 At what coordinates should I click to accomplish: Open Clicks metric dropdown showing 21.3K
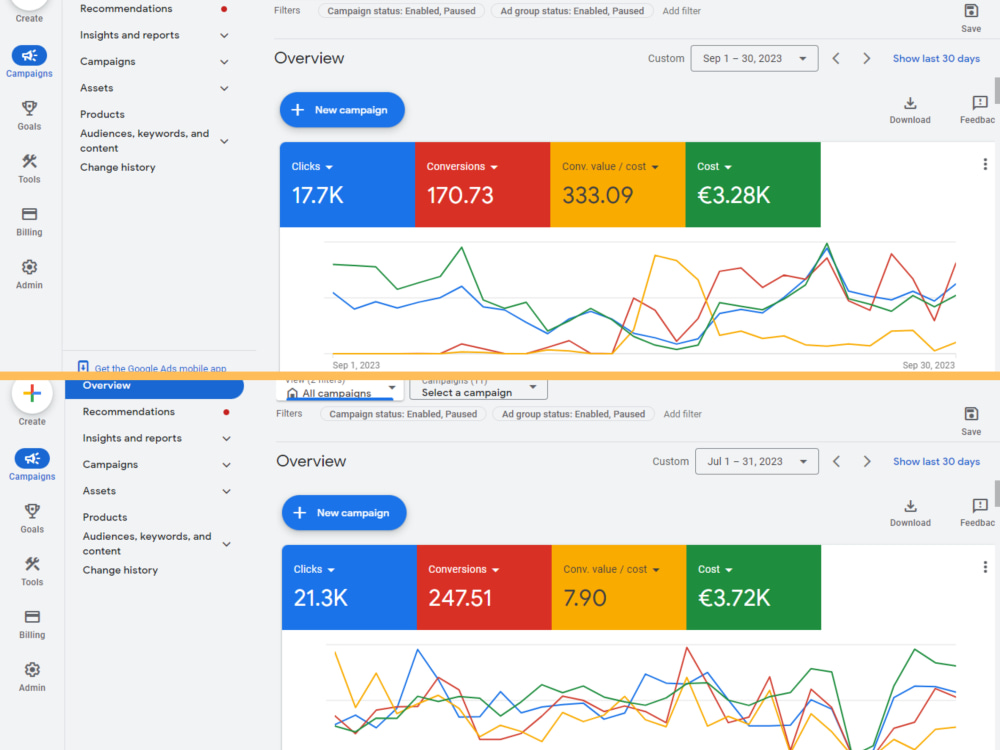click(314, 570)
